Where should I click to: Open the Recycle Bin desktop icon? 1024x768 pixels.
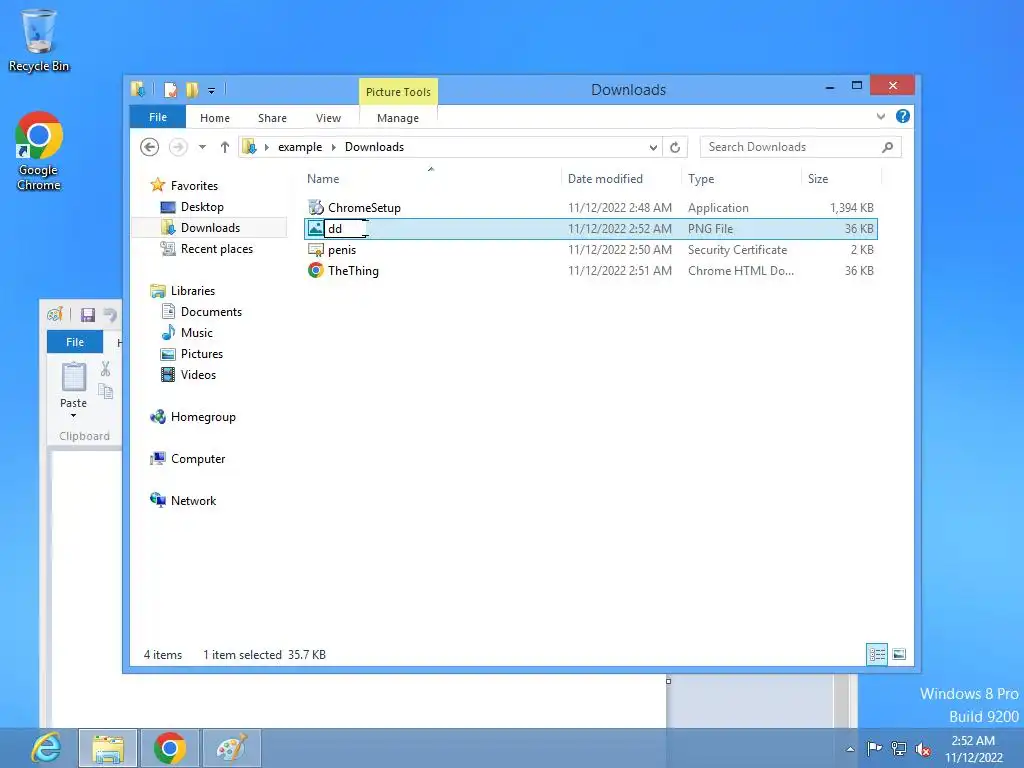tap(39, 40)
